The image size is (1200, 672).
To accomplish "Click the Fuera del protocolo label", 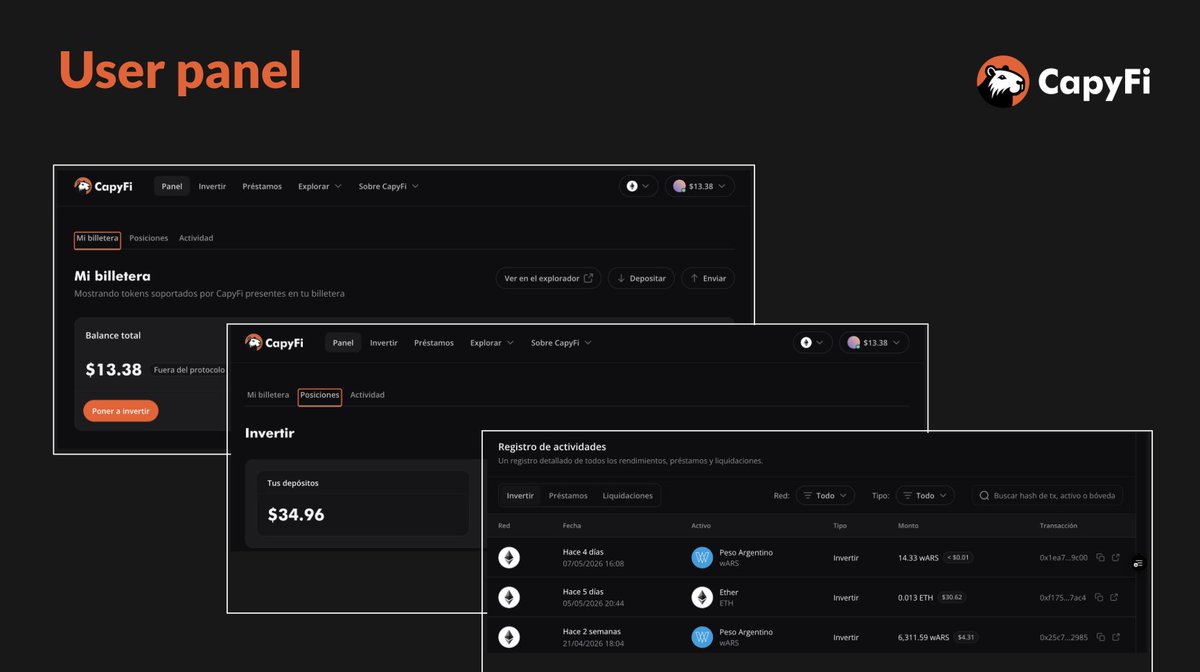I will 189,370.
